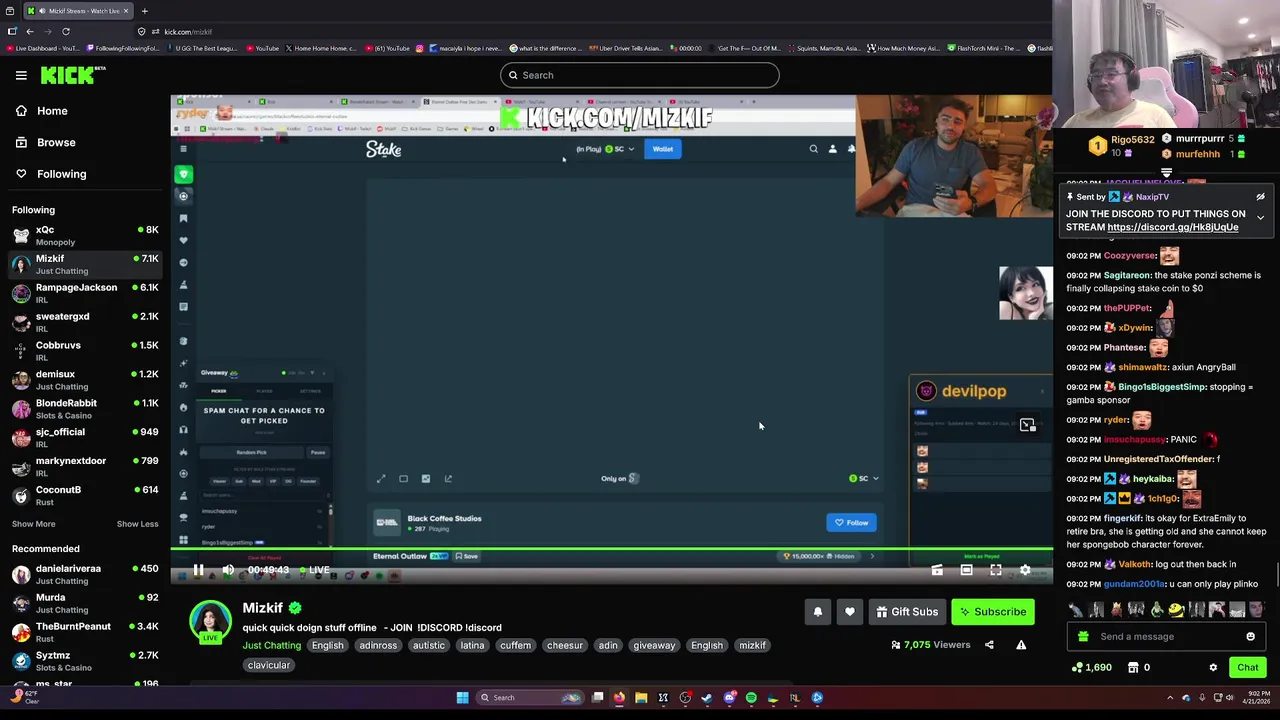Open the taskbar clock showing 9:02 PM
Screen dimensions: 1280x720
(x=1256, y=698)
